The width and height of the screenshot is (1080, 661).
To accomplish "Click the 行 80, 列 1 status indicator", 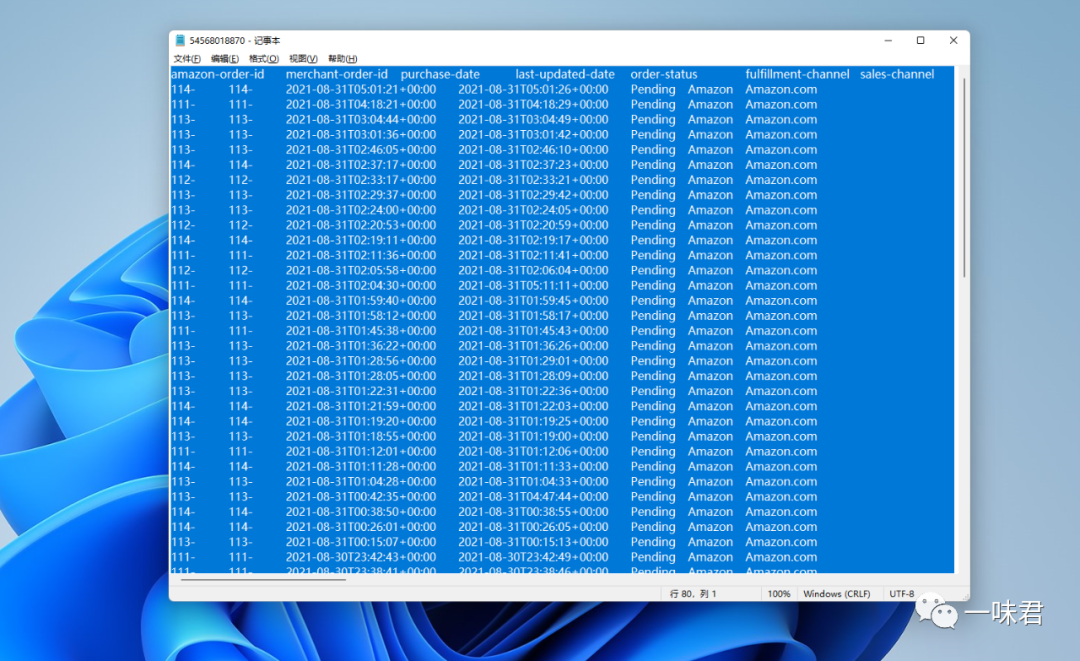I will click(693, 594).
